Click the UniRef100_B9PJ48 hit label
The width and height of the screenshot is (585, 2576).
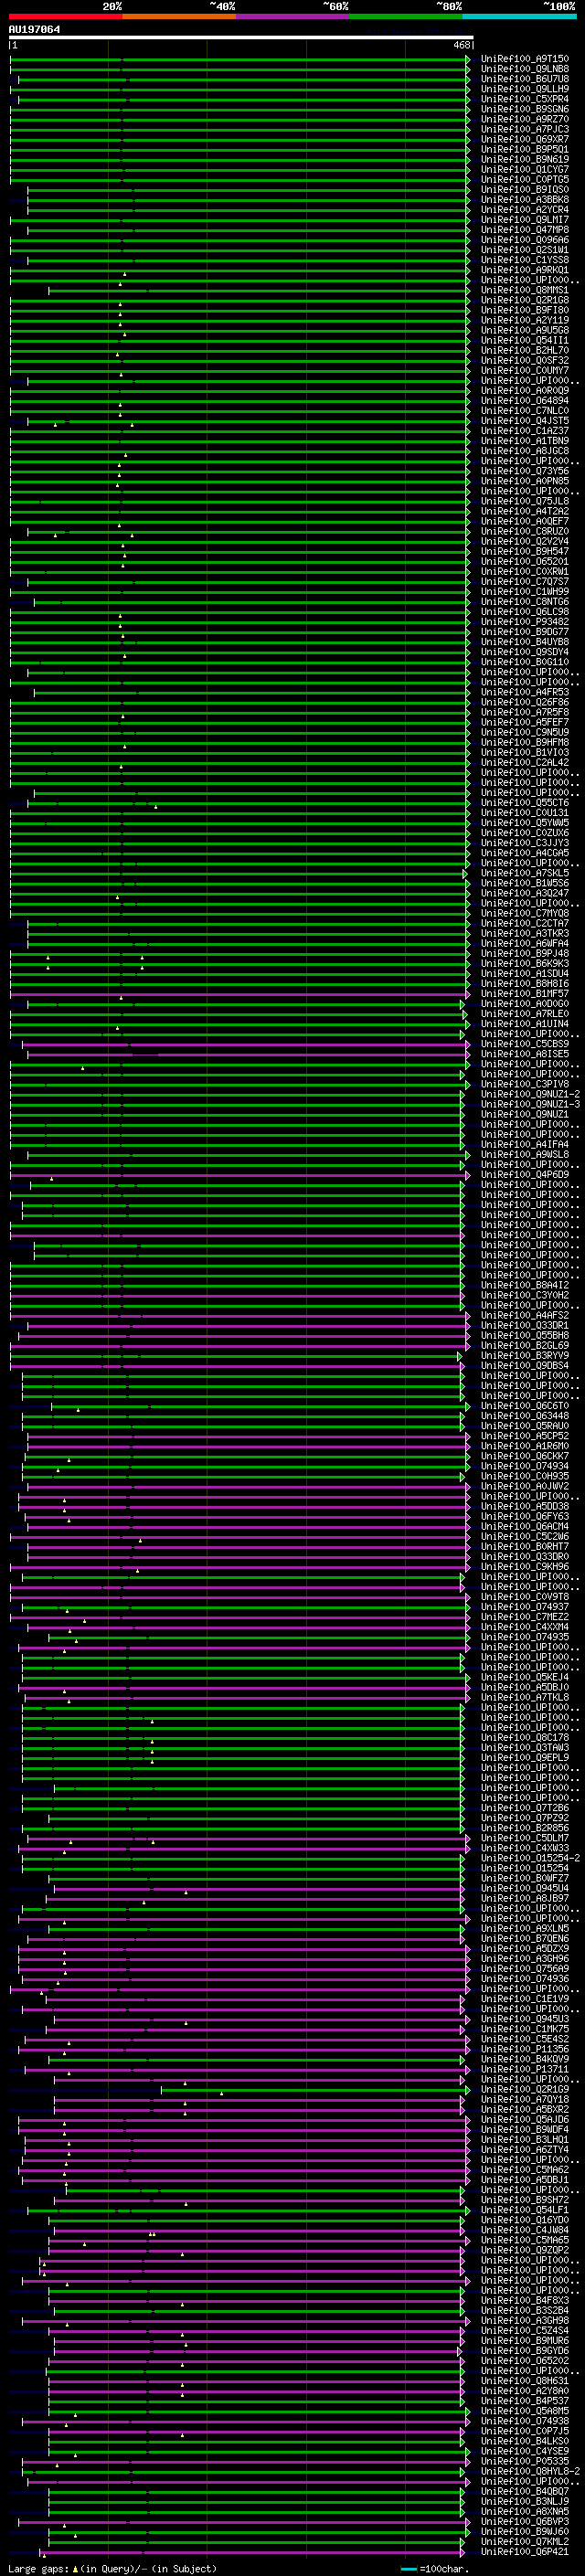tap(525, 953)
